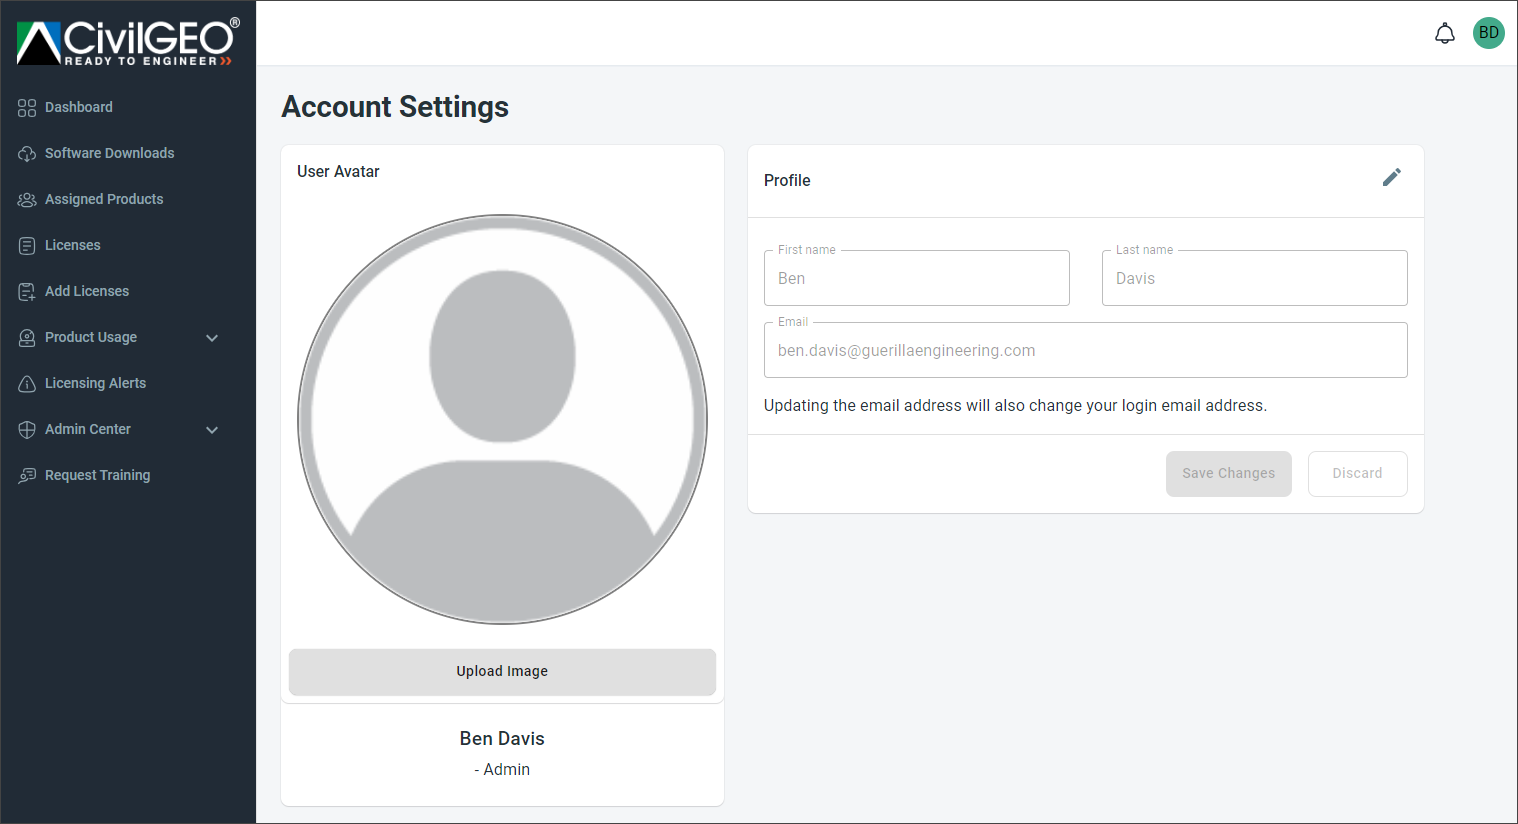Click the Licenses document icon
This screenshot has width=1518, height=824.
tap(27, 246)
